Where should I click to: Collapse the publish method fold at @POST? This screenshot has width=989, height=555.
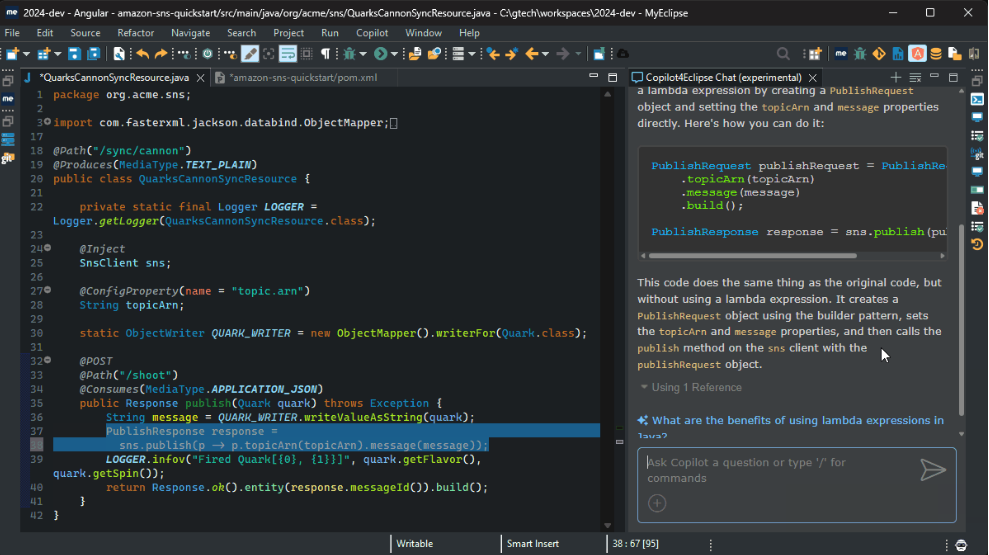point(47,360)
